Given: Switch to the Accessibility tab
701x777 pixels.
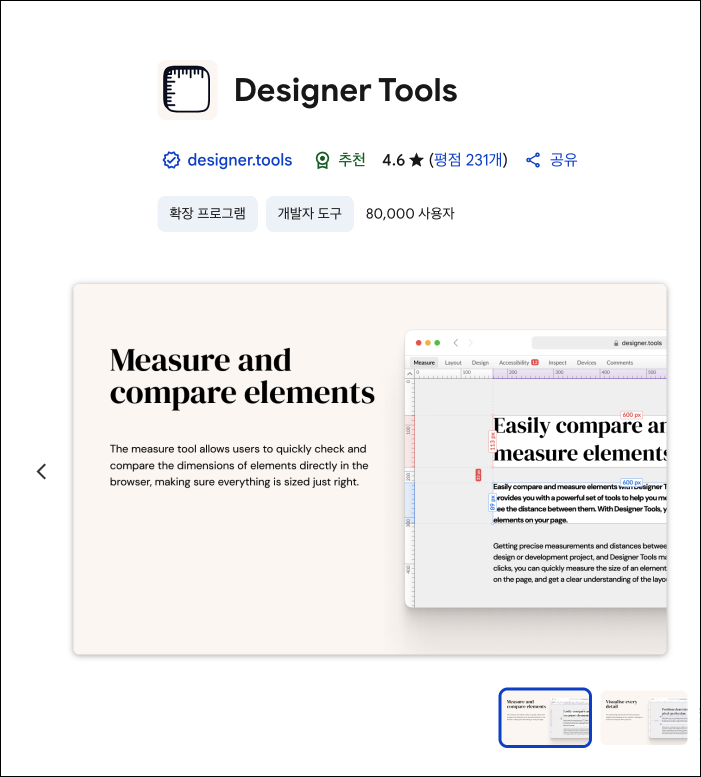Looking at the screenshot, I should 514,362.
